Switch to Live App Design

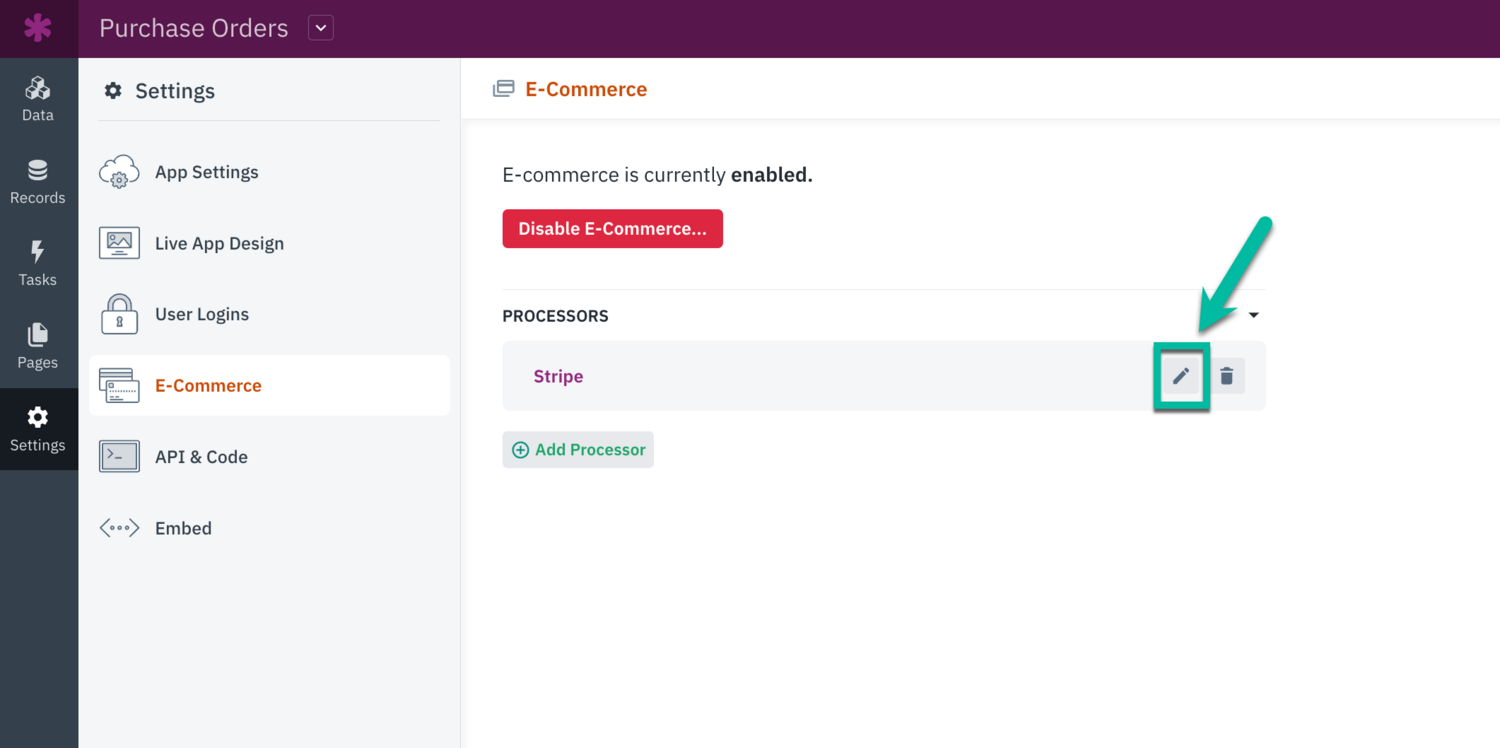click(219, 242)
